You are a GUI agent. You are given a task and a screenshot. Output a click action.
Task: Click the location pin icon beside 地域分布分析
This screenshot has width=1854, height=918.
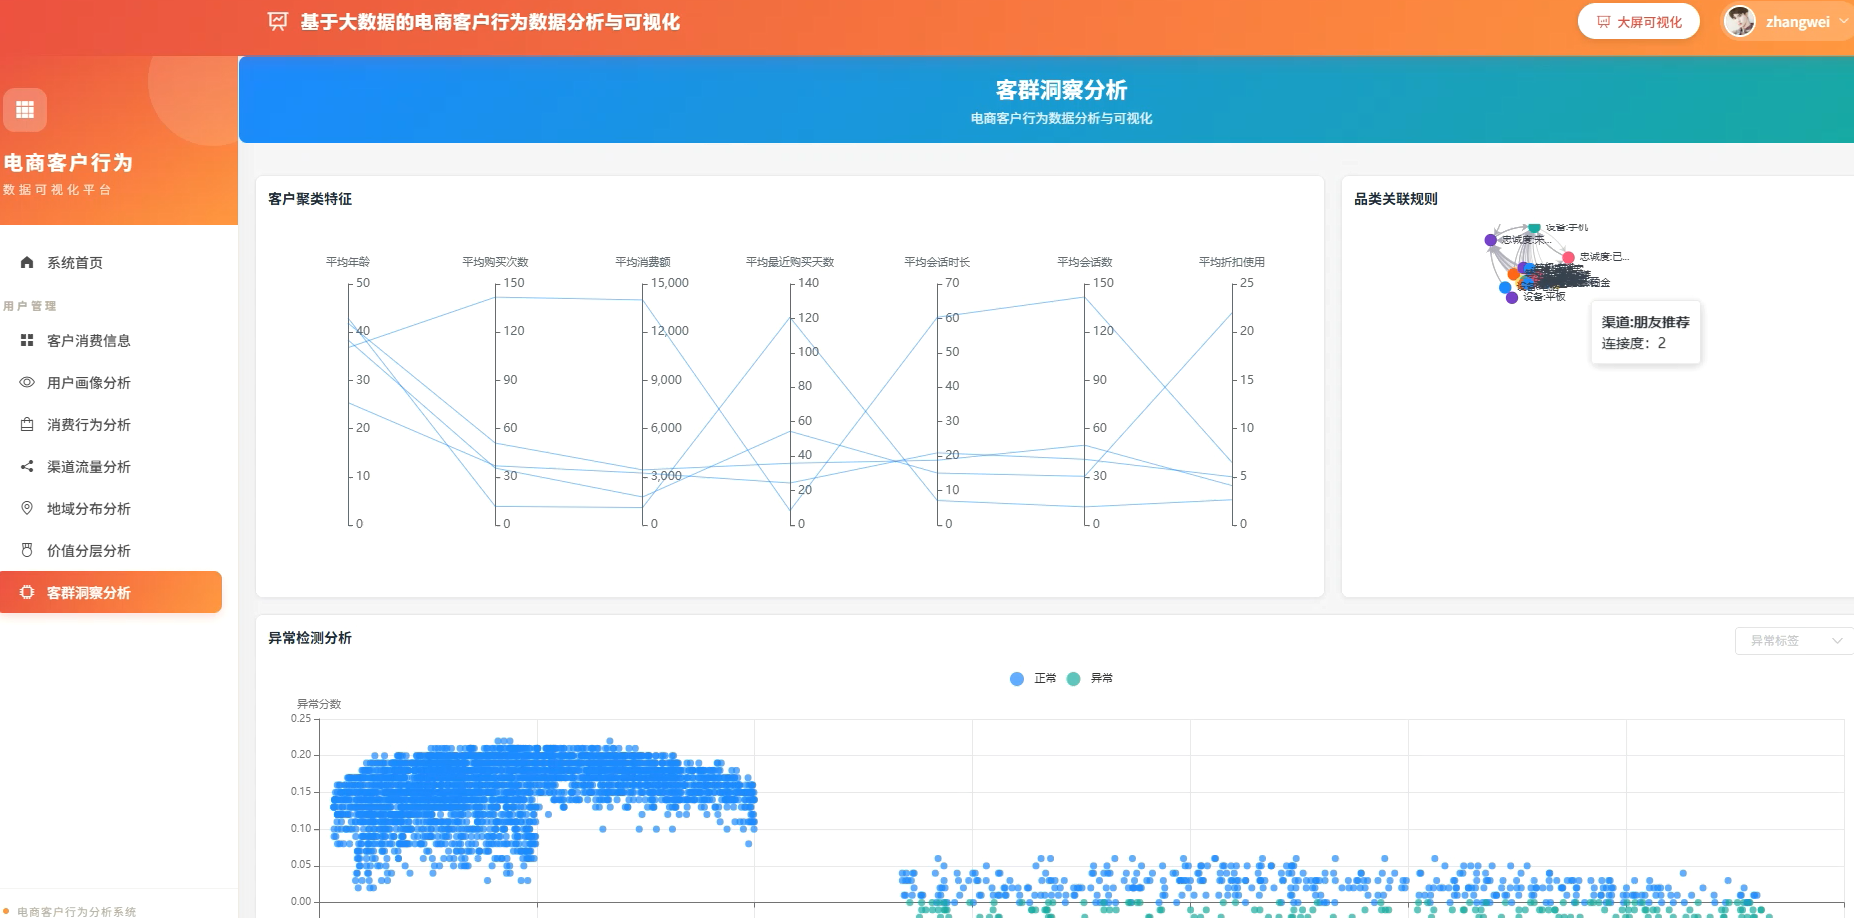pos(27,508)
